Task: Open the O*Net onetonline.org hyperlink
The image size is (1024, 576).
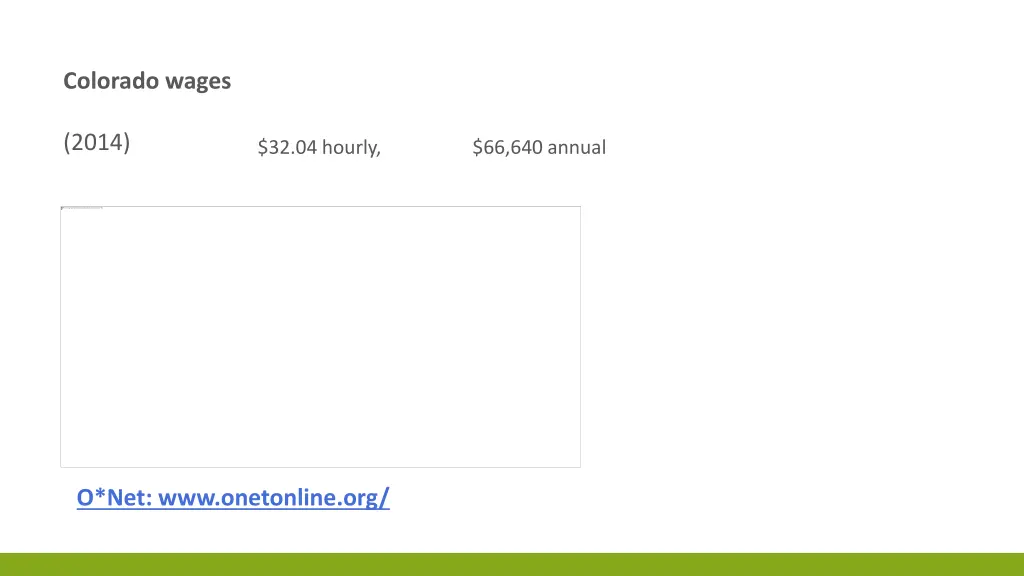Action: (233, 497)
